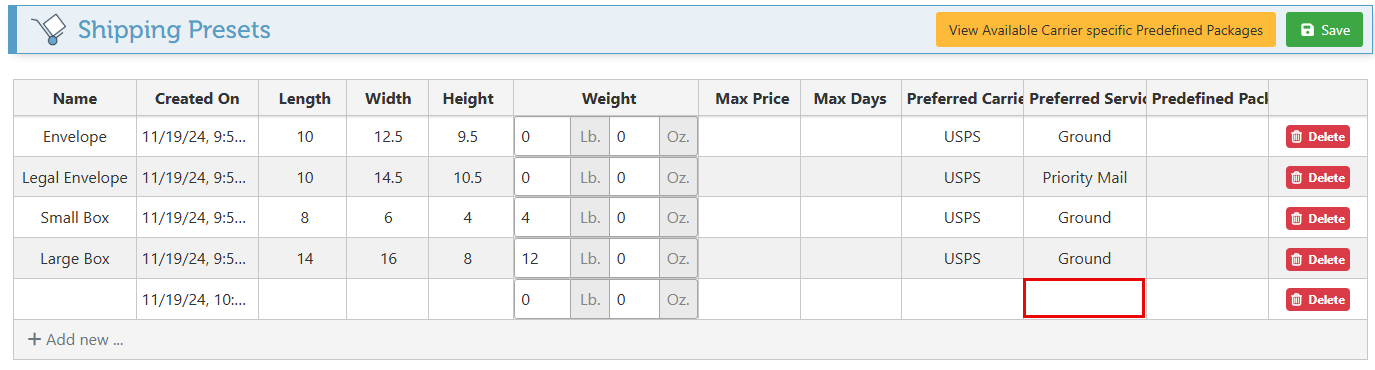Screen dimensions: 1375x370
Task: Change Legal Envelope Priority Mail service
Action: pos(1085,178)
